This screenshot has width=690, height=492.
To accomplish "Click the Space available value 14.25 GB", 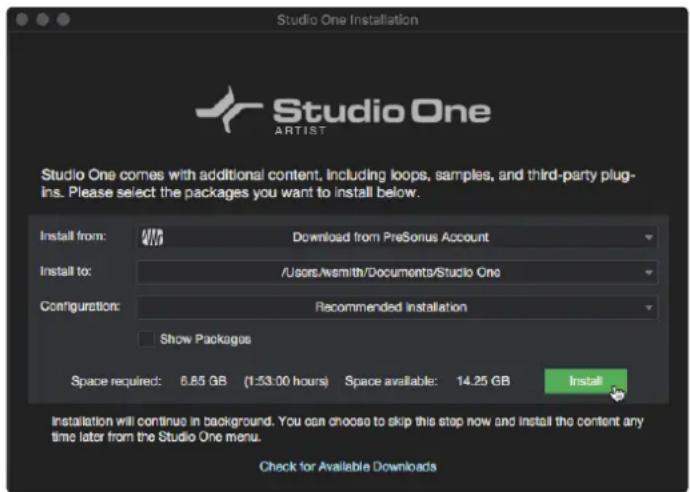I will pos(483,381).
